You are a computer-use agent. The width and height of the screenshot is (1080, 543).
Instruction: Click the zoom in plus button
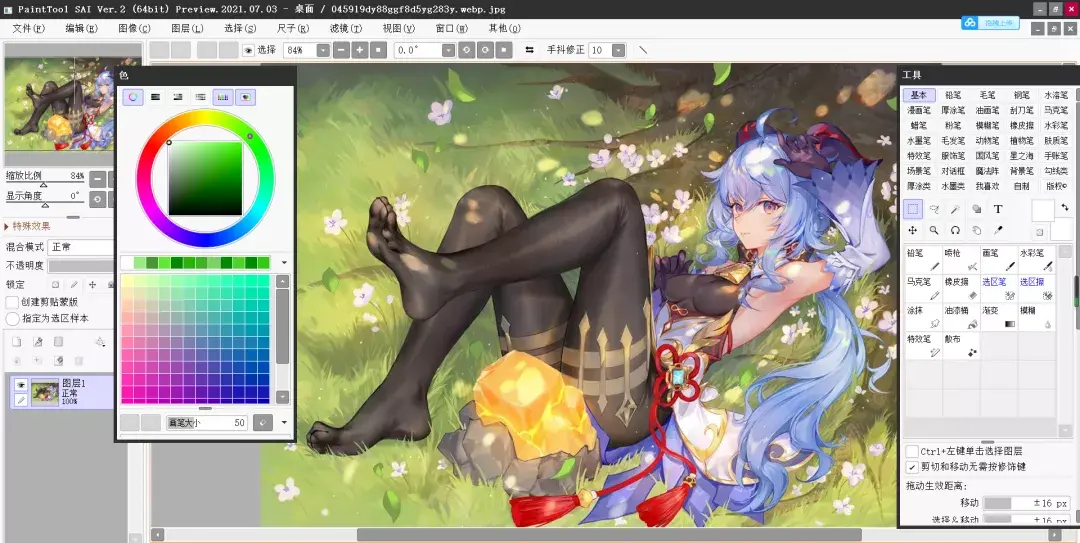coord(360,50)
